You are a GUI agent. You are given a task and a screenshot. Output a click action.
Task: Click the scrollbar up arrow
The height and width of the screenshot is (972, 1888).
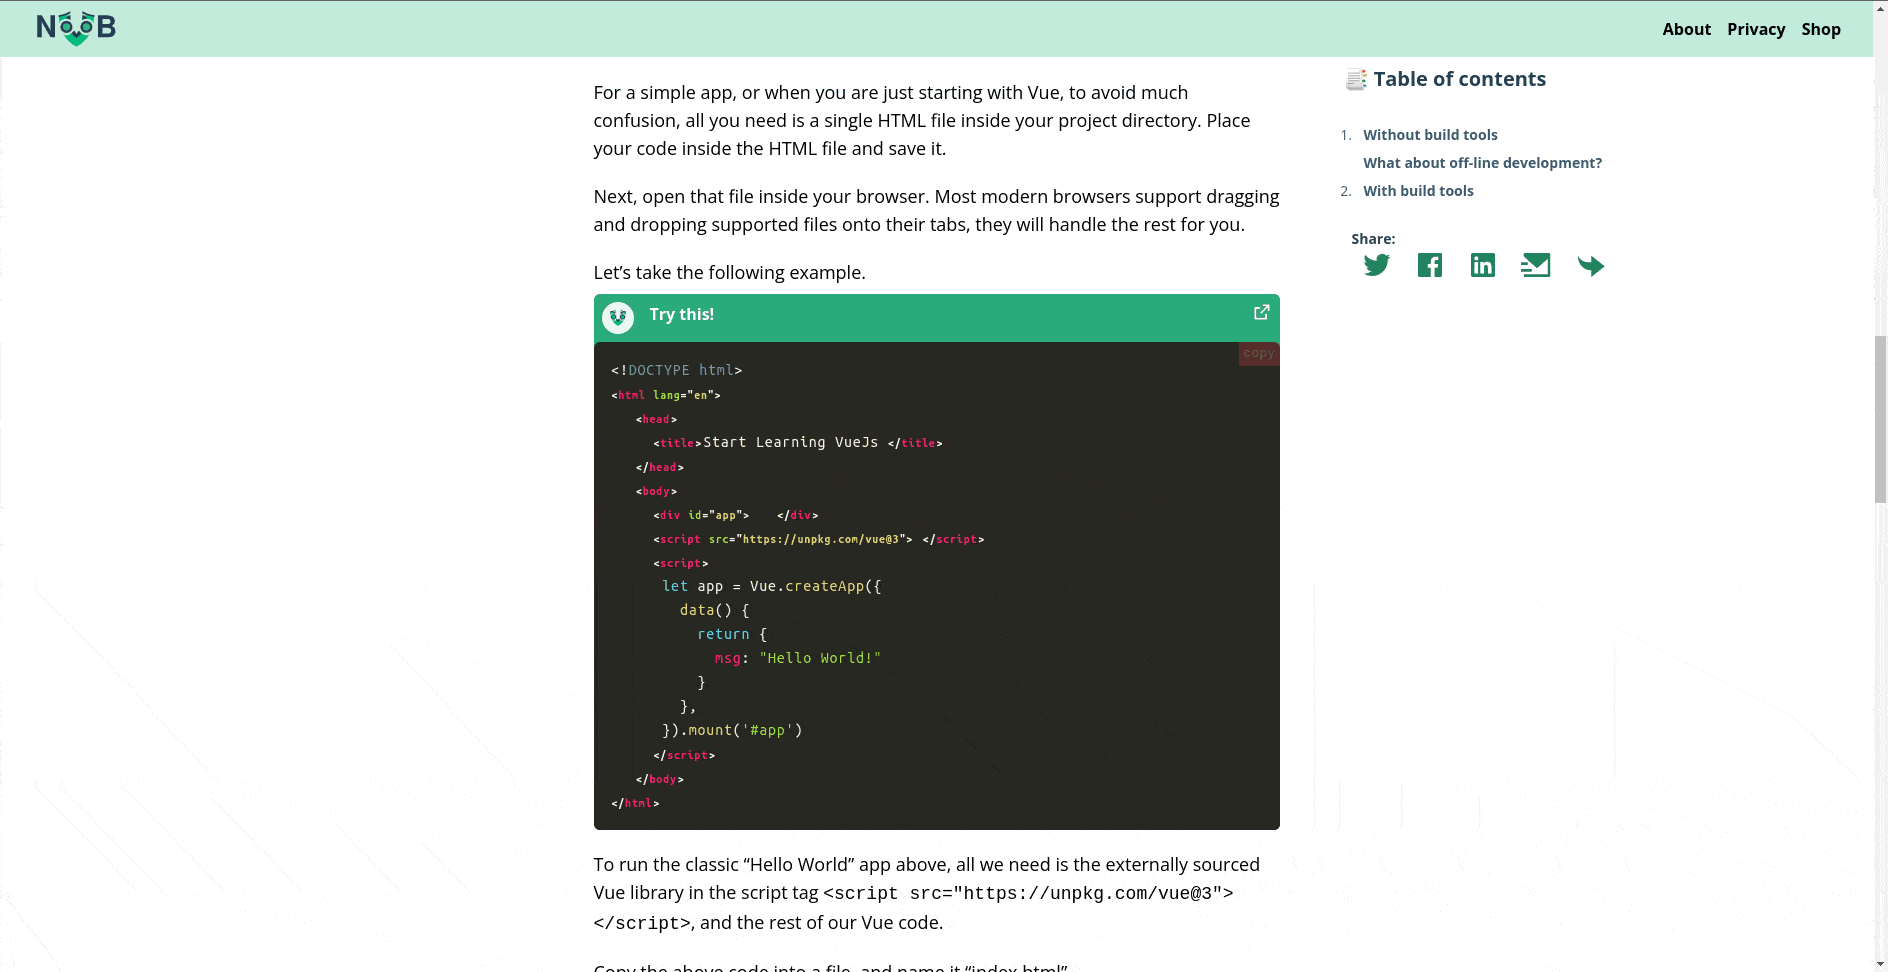[1881, 7]
